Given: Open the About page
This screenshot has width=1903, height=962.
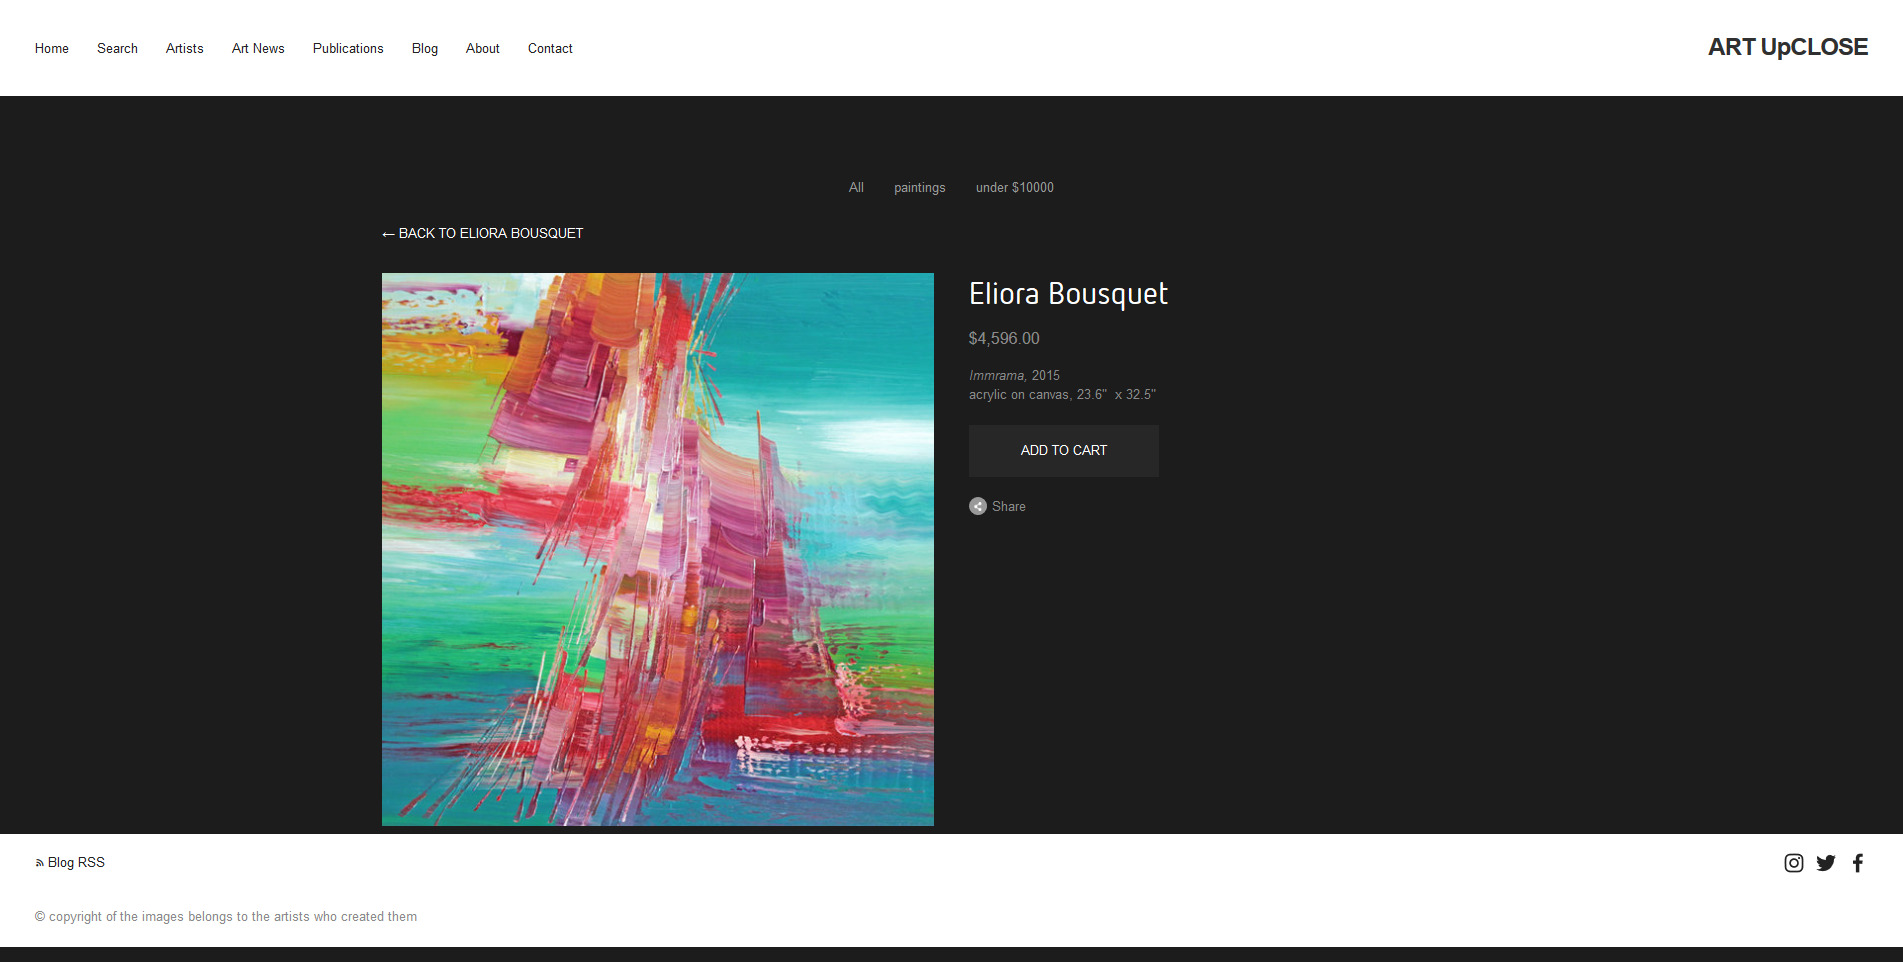Looking at the screenshot, I should pos(482,48).
